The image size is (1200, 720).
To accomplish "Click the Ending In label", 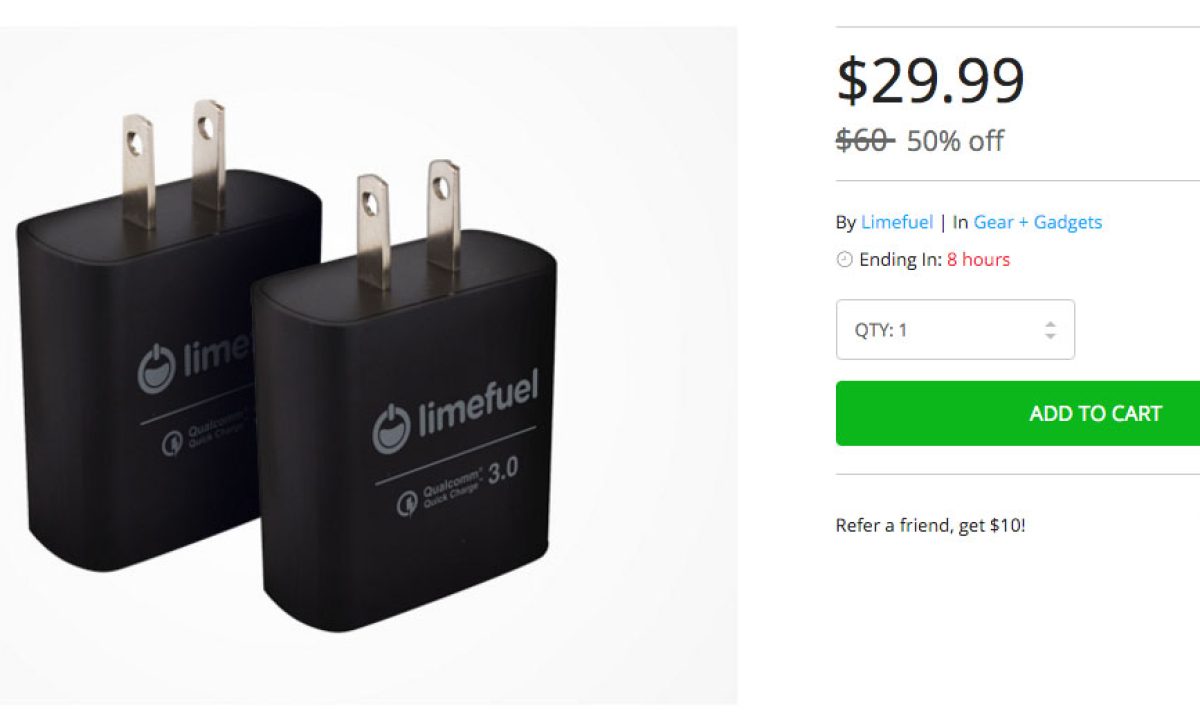I will click(x=900, y=260).
